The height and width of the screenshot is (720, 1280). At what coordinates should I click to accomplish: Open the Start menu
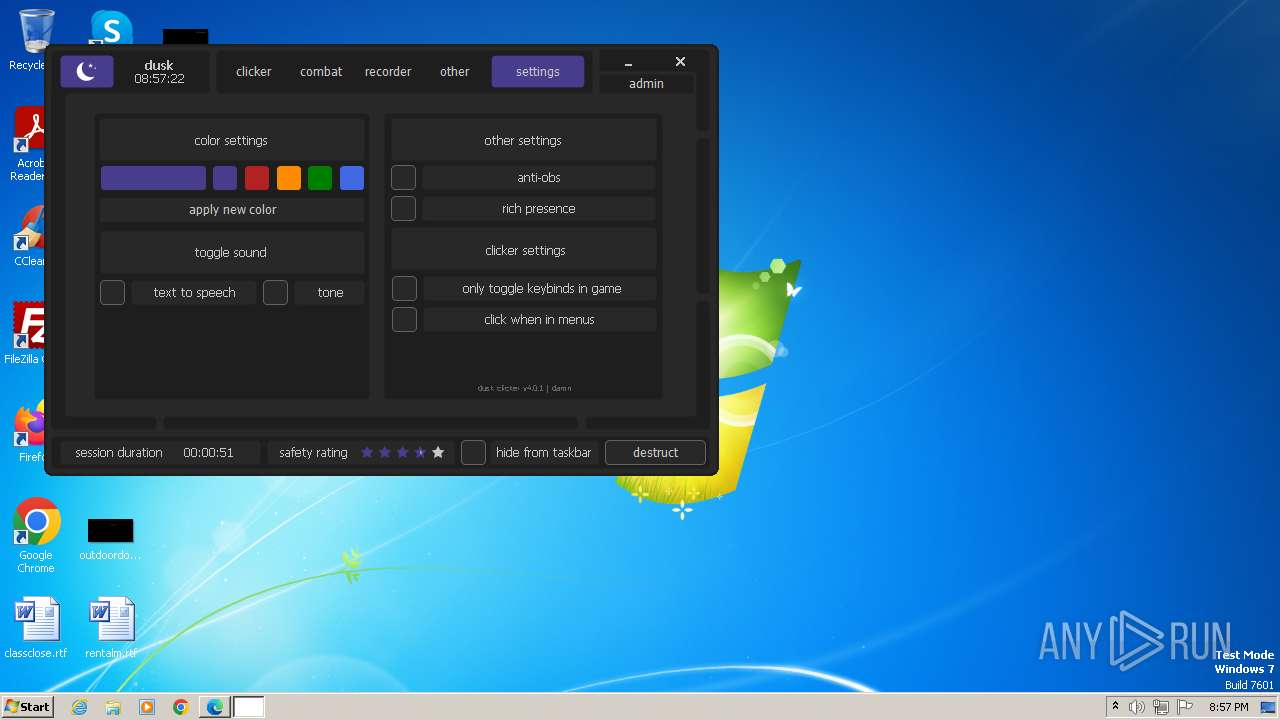[x=28, y=706]
